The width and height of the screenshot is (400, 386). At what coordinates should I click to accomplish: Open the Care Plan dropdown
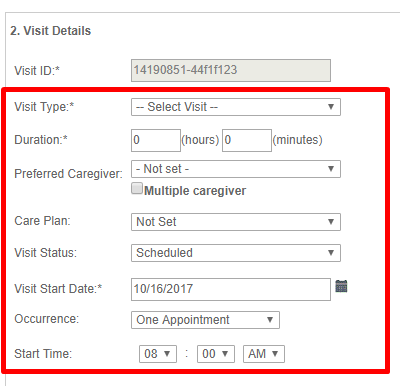tap(236, 222)
